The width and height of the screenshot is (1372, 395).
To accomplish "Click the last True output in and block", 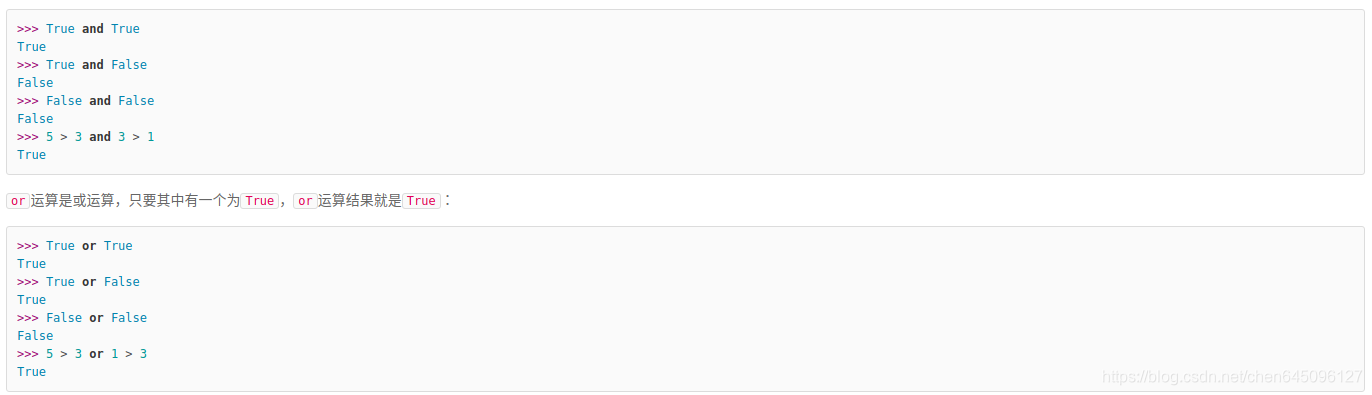I will pyautogui.click(x=32, y=155).
